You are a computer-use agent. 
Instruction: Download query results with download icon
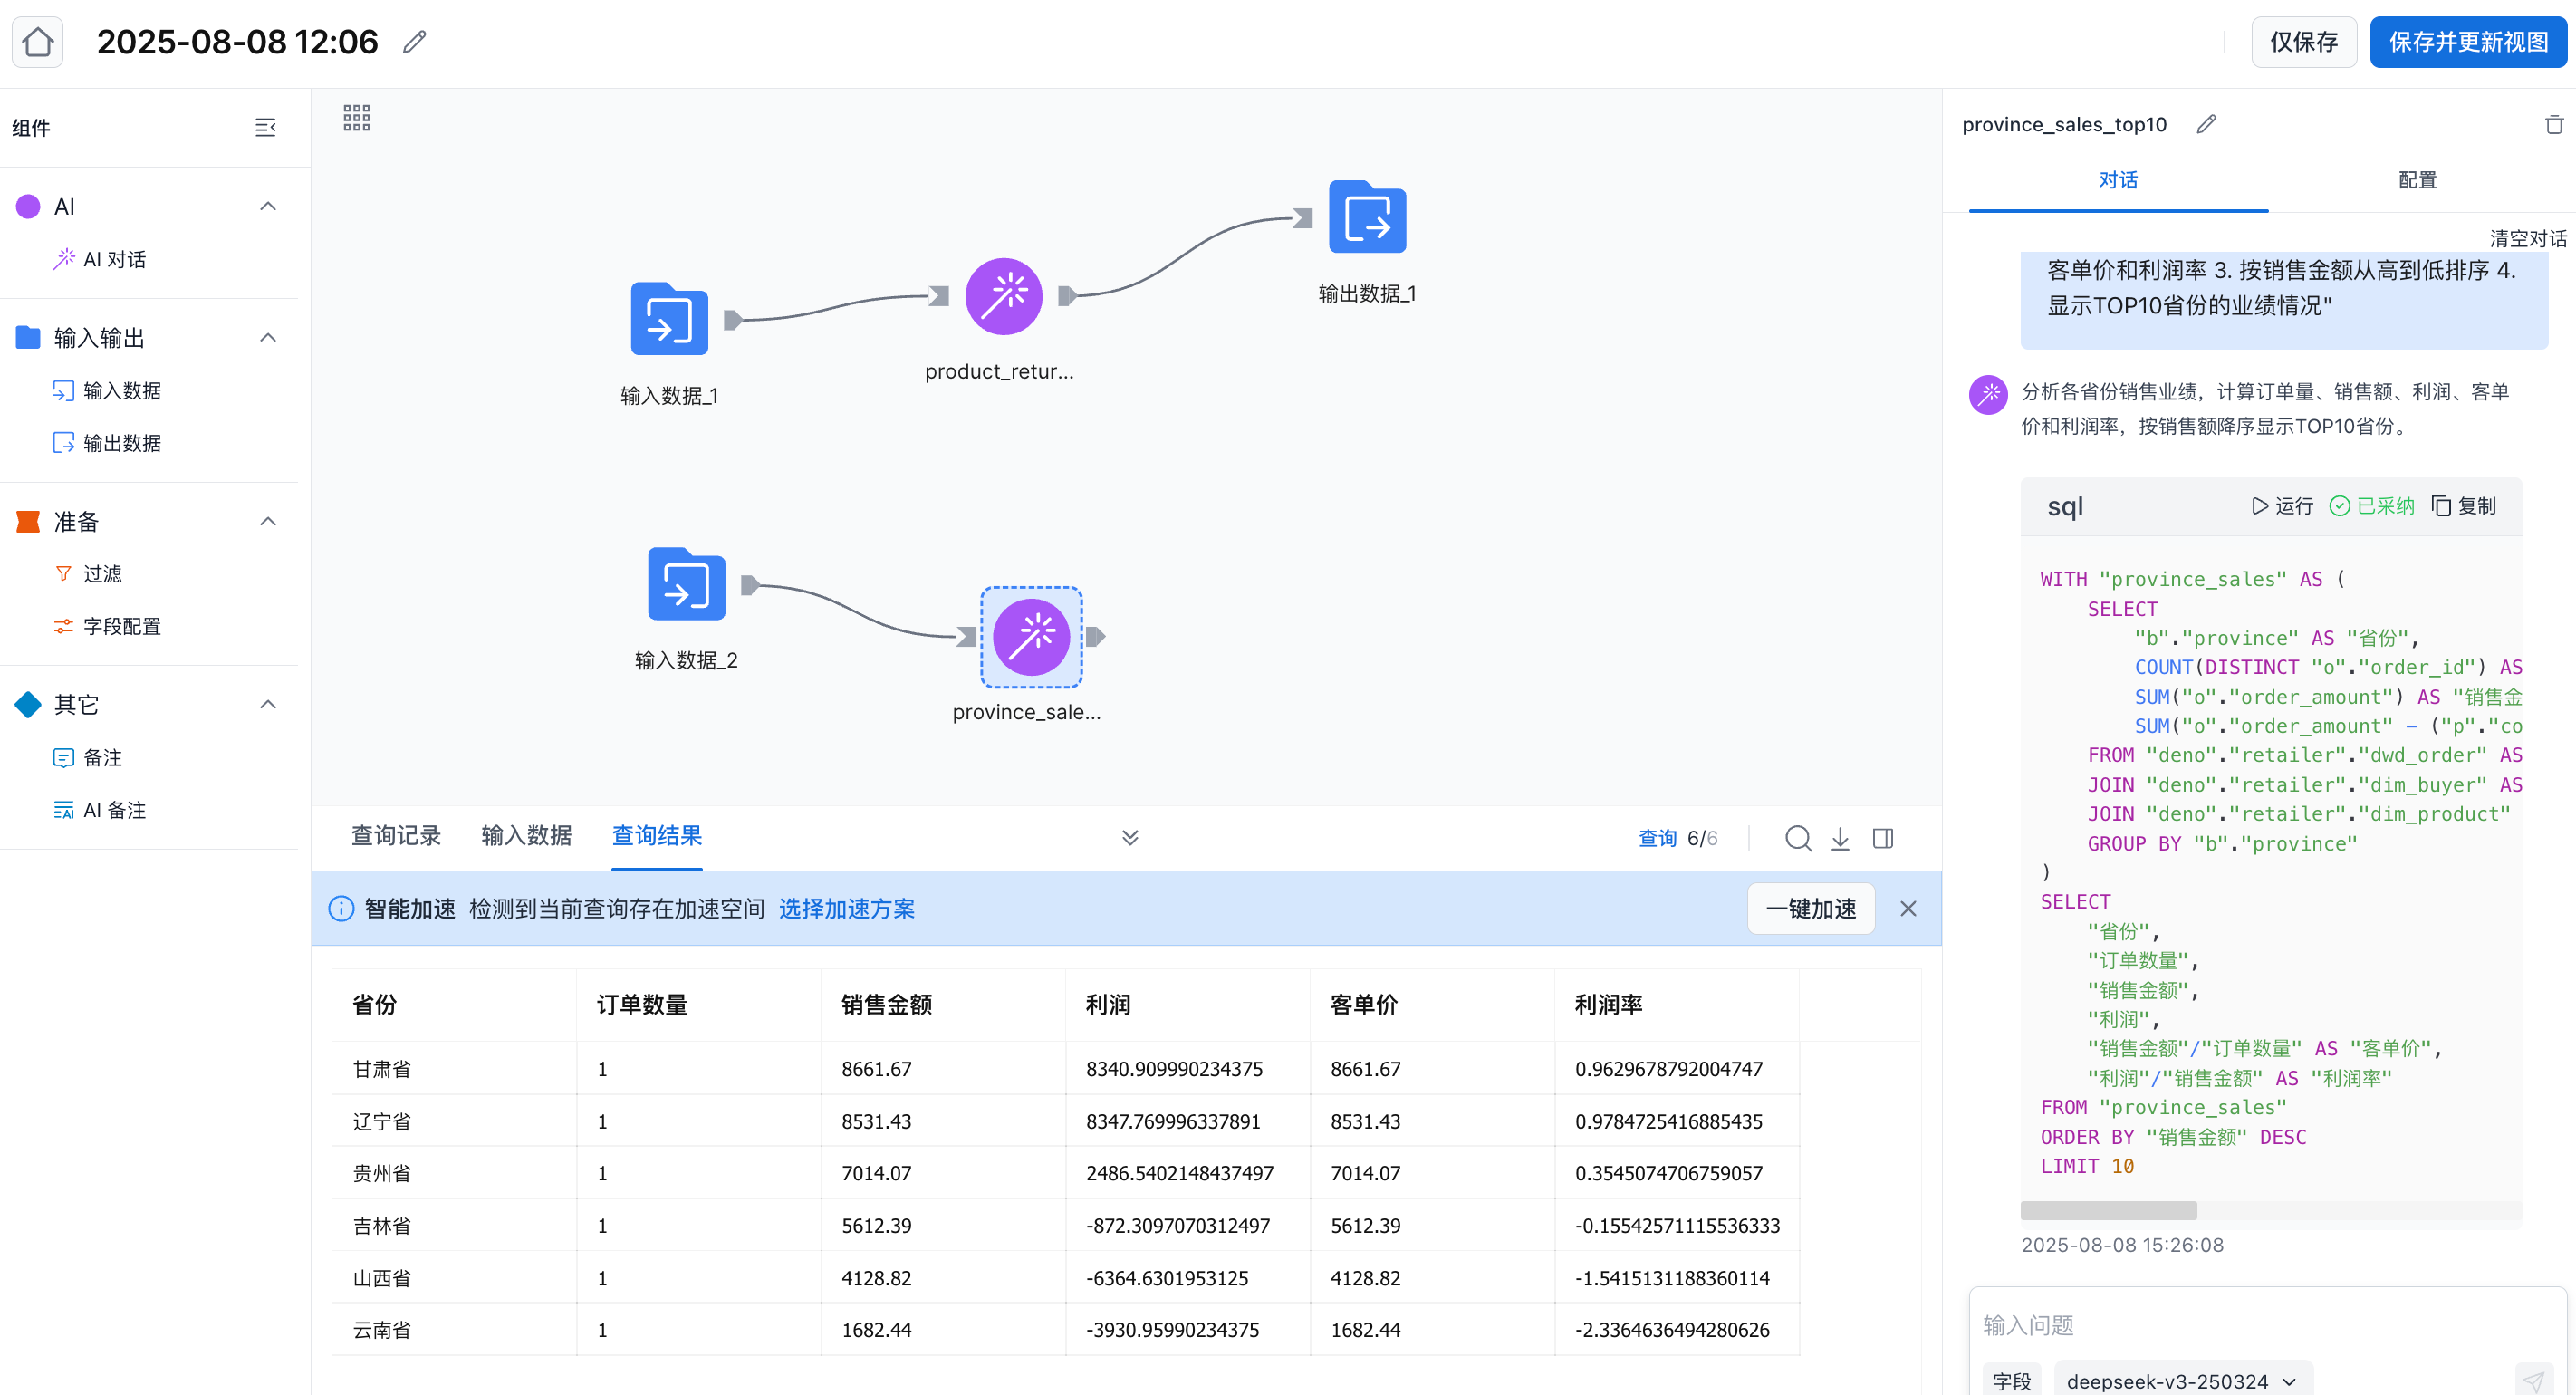[1840, 838]
